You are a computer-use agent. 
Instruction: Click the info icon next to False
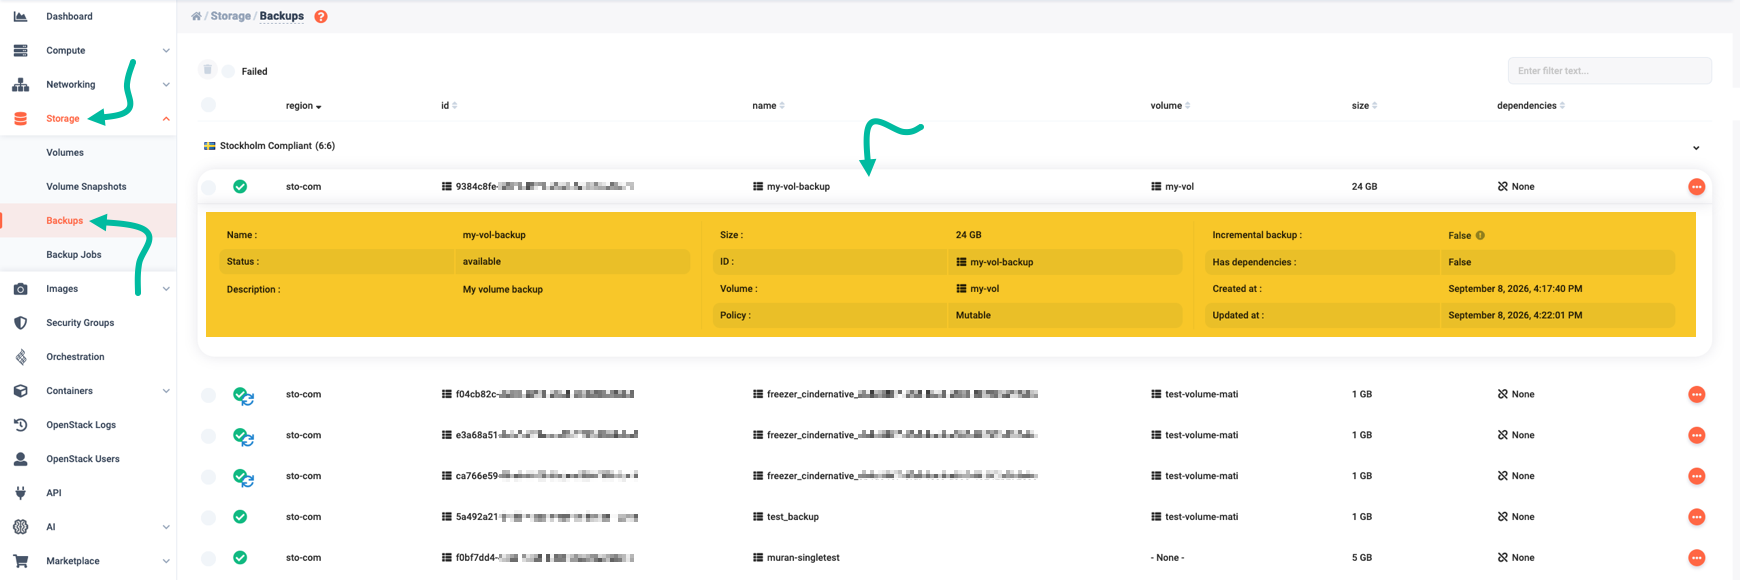click(x=1480, y=235)
